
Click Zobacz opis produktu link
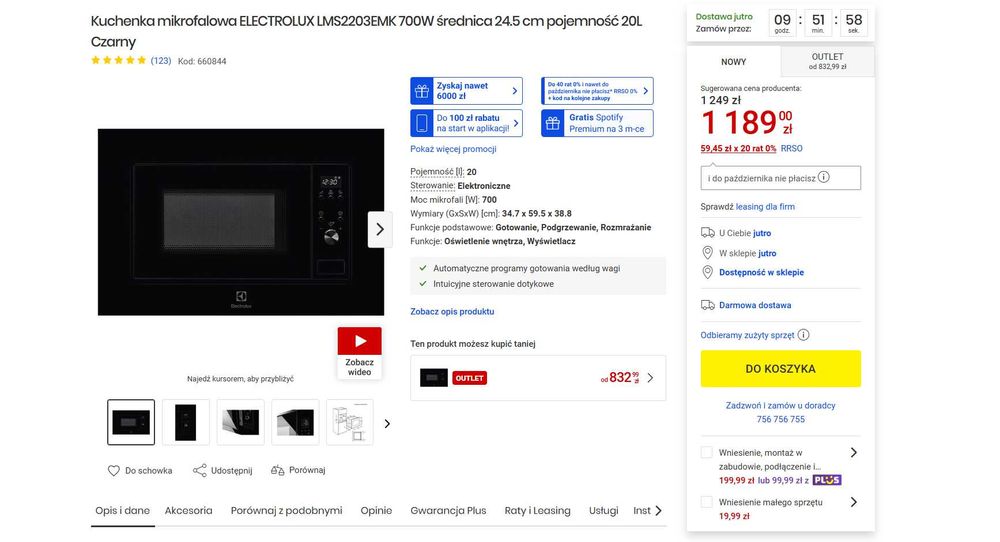tap(452, 311)
